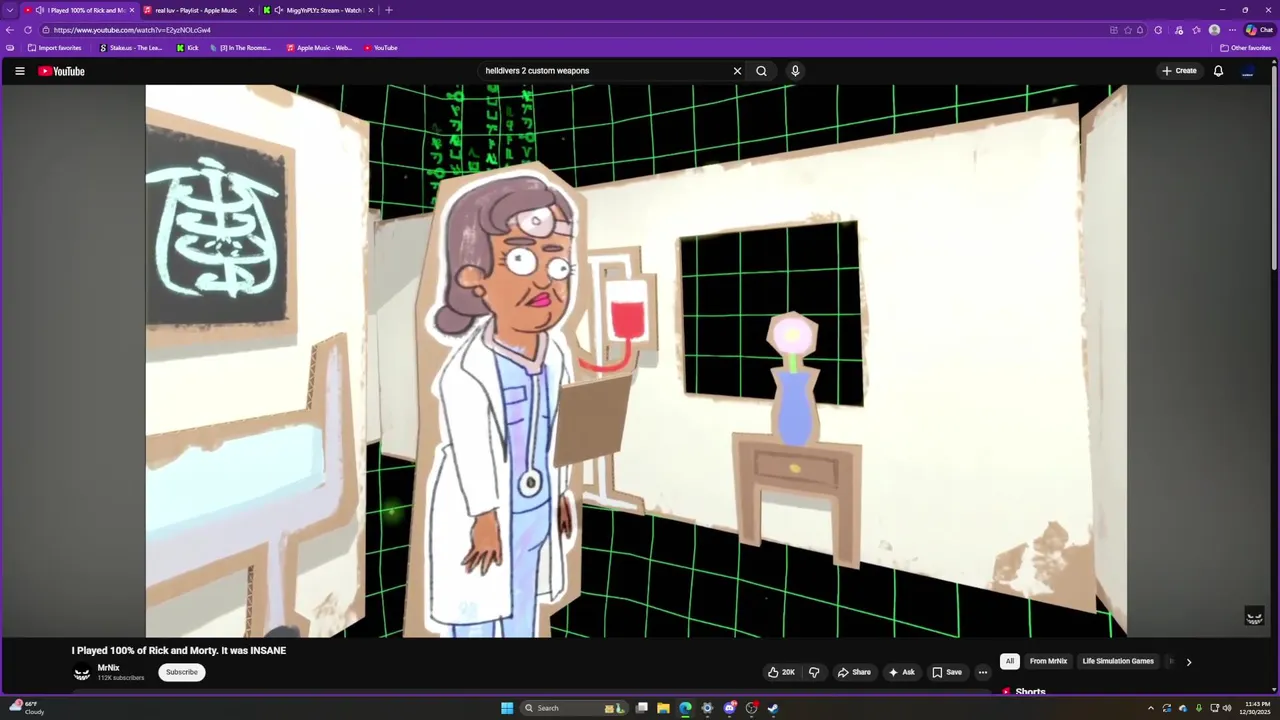The width and height of the screenshot is (1280, 720).
Task: Dislike the video with thumbs down
Action: [x=813, y=672]
